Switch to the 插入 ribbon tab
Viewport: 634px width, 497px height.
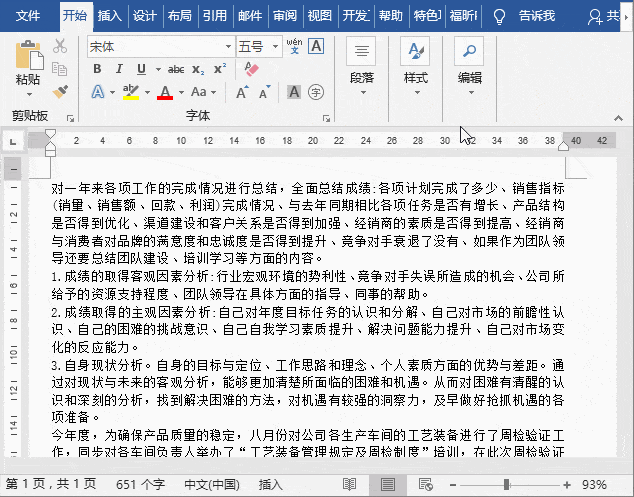[110, 16]
